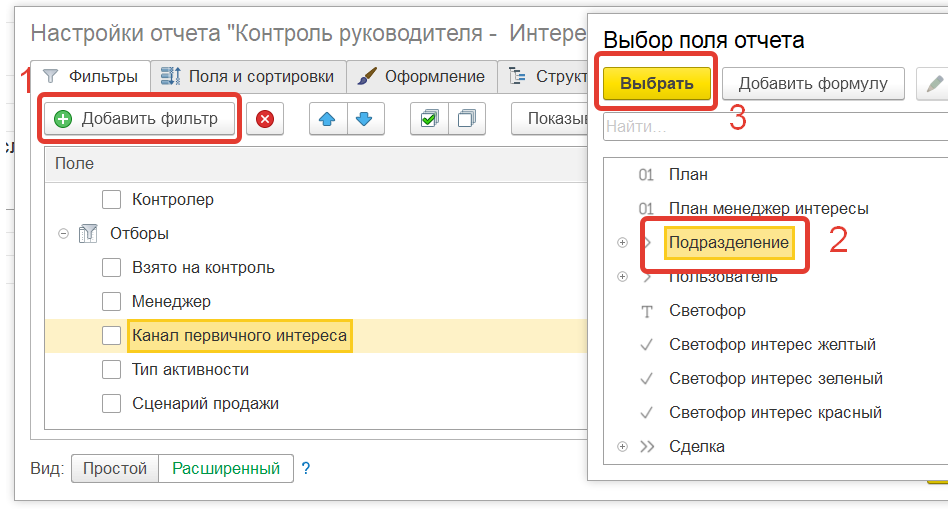Screen dimensions: 948x509
Task: Click the yellow Выбрать button
Action: [657, 84]
